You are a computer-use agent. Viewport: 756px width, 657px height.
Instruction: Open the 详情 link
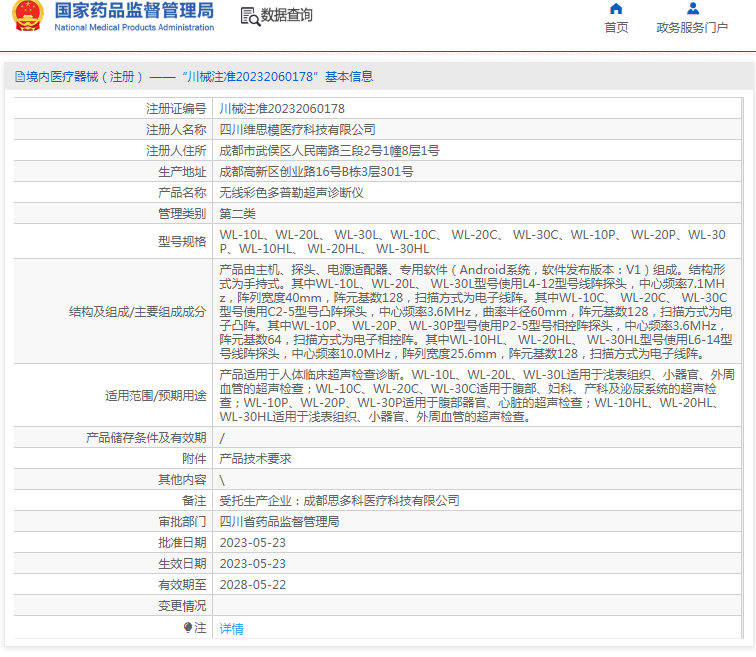click(231, 629)
